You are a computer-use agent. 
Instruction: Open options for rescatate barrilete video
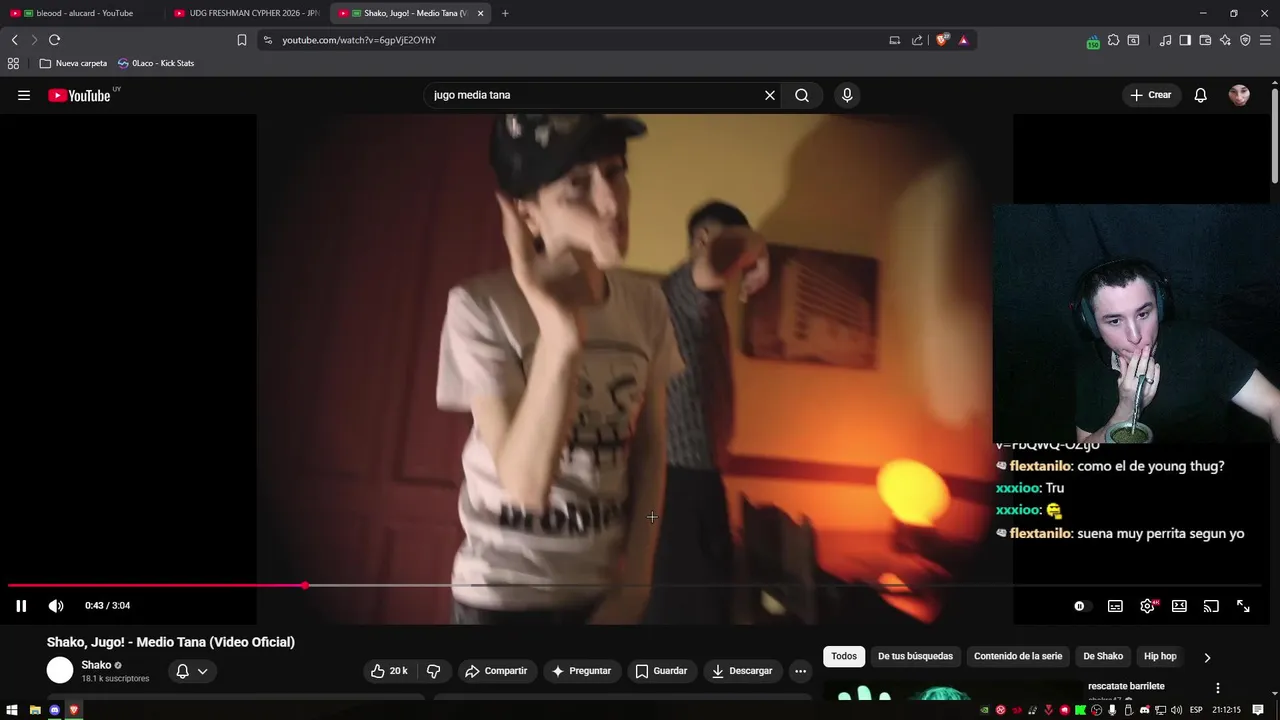1217,688
